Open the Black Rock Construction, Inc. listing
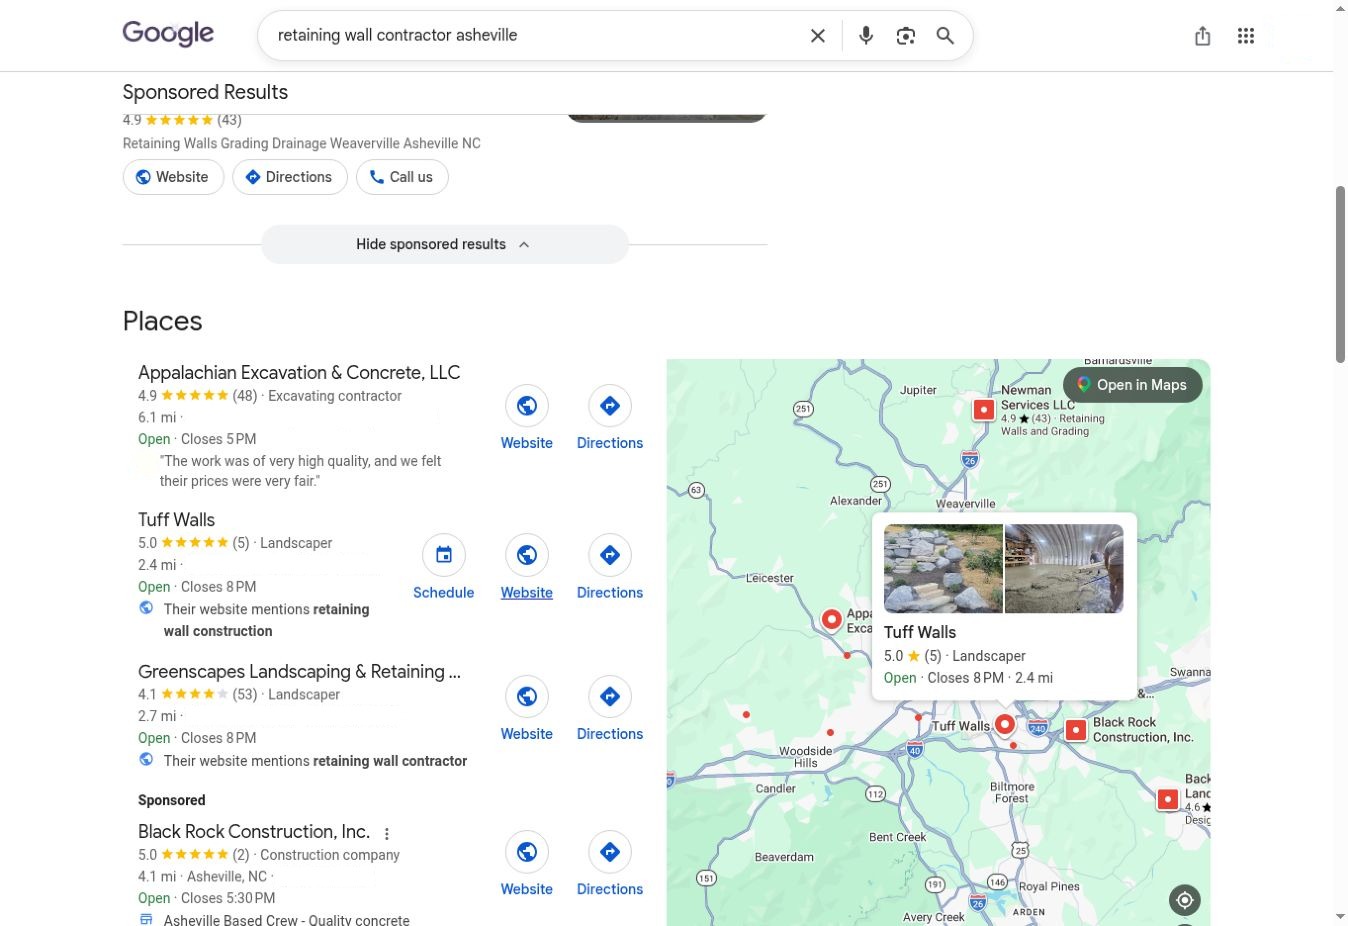1348x926 pixels. 254,832
